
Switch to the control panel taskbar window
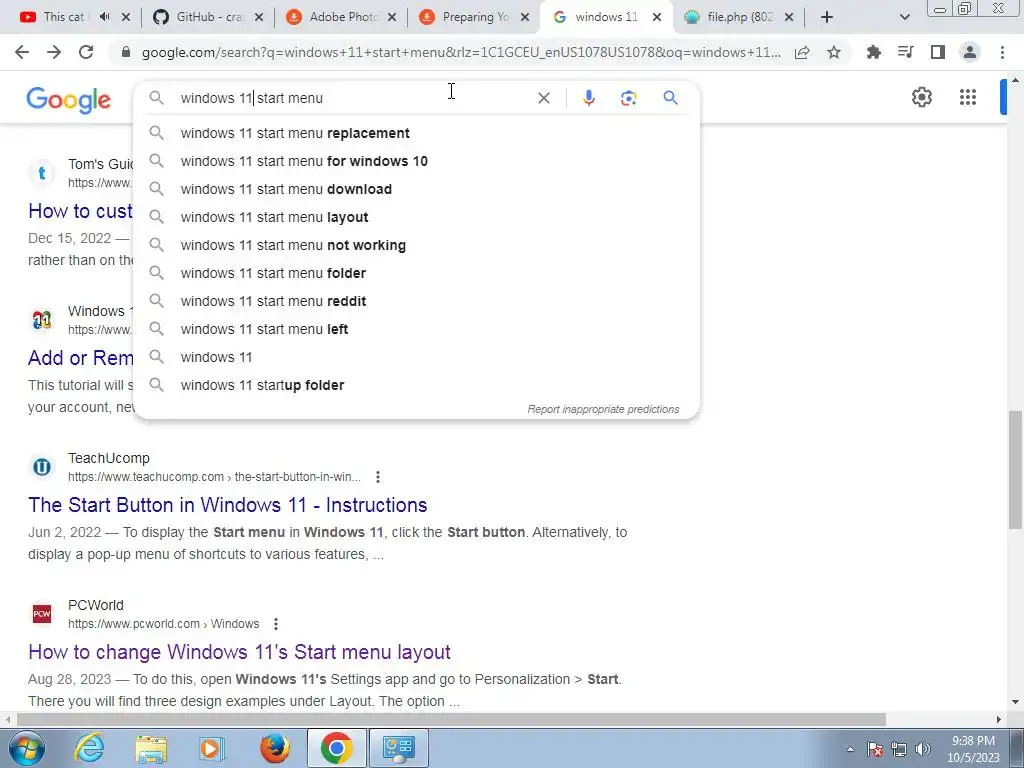tap(399, 748)
